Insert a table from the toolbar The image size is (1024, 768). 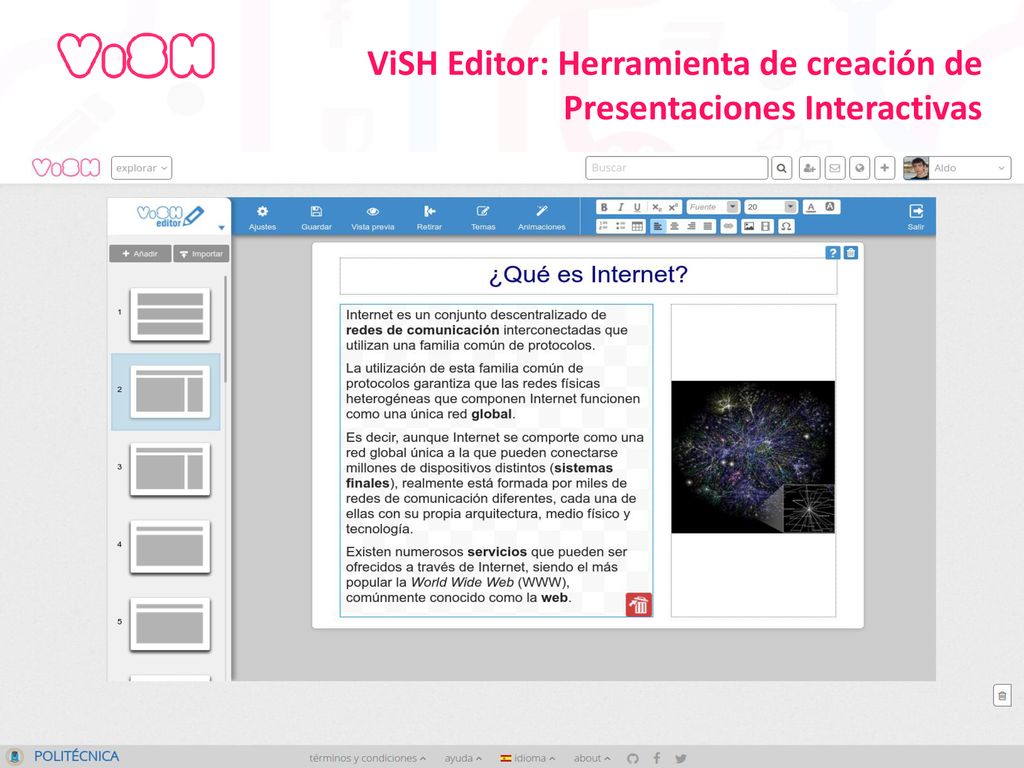637,226
